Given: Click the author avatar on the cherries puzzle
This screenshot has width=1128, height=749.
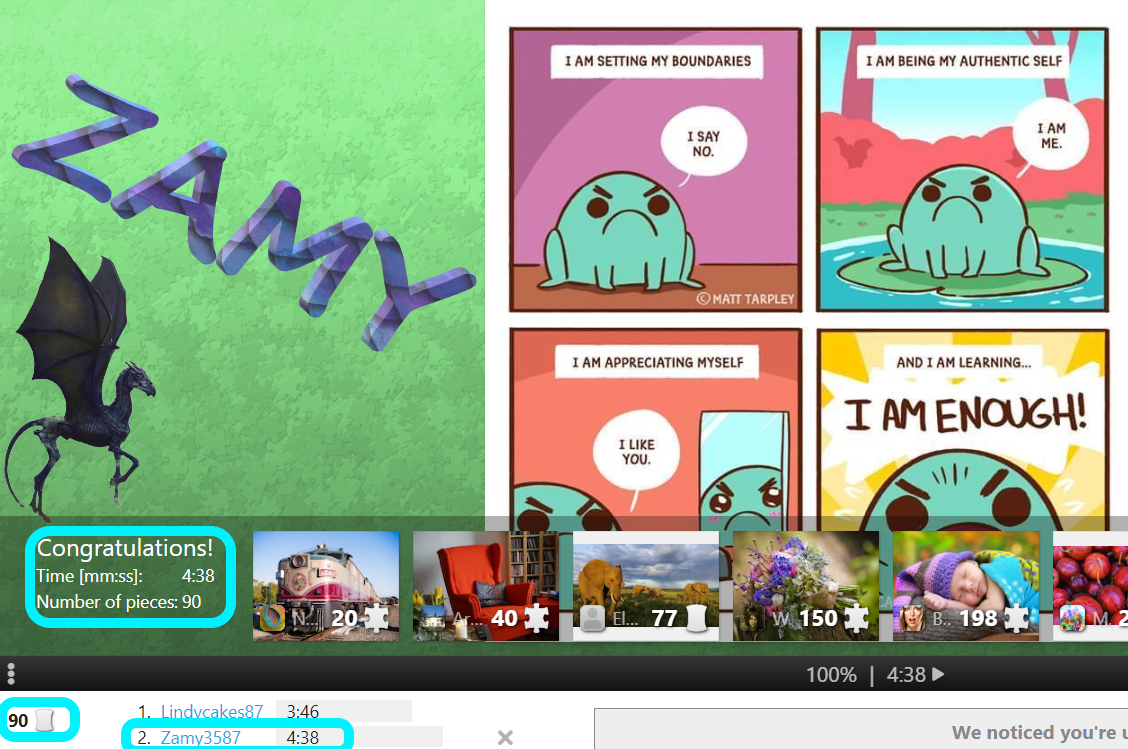Looking at the screenshot, I should pyautogui.click(x=1072, y=618).
